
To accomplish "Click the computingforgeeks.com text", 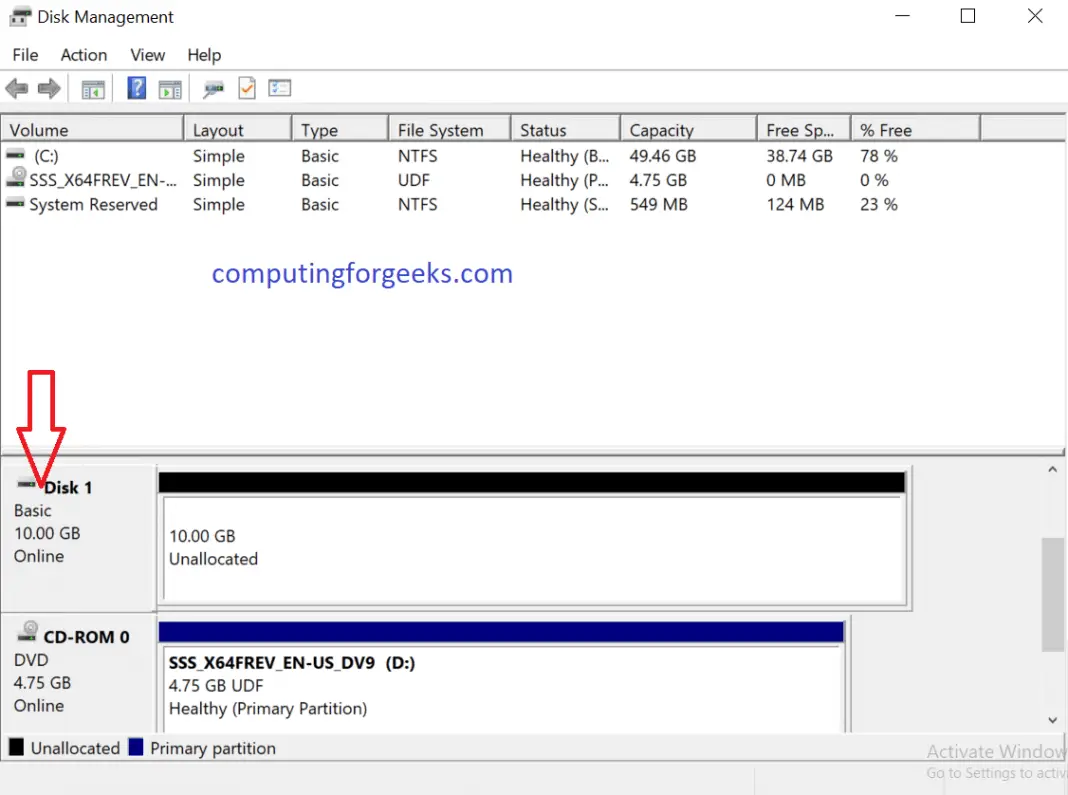I will coord(362,273).
